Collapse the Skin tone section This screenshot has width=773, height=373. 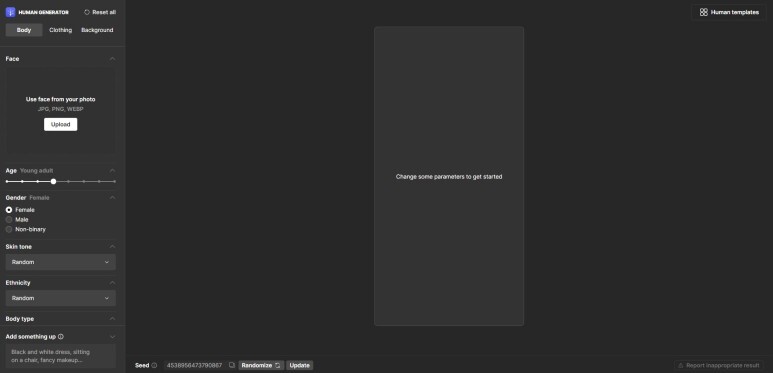pyautogui.click(x=112, y=246)
